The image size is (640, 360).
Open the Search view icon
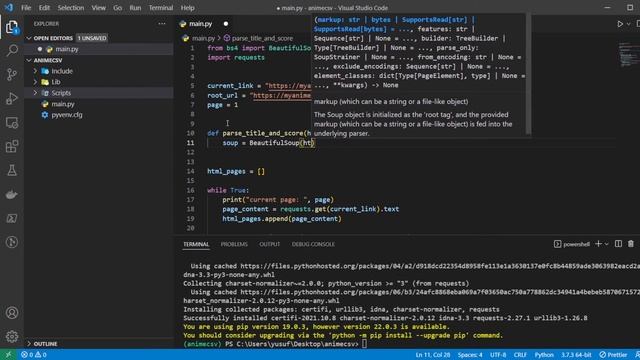tap(12, 51)
